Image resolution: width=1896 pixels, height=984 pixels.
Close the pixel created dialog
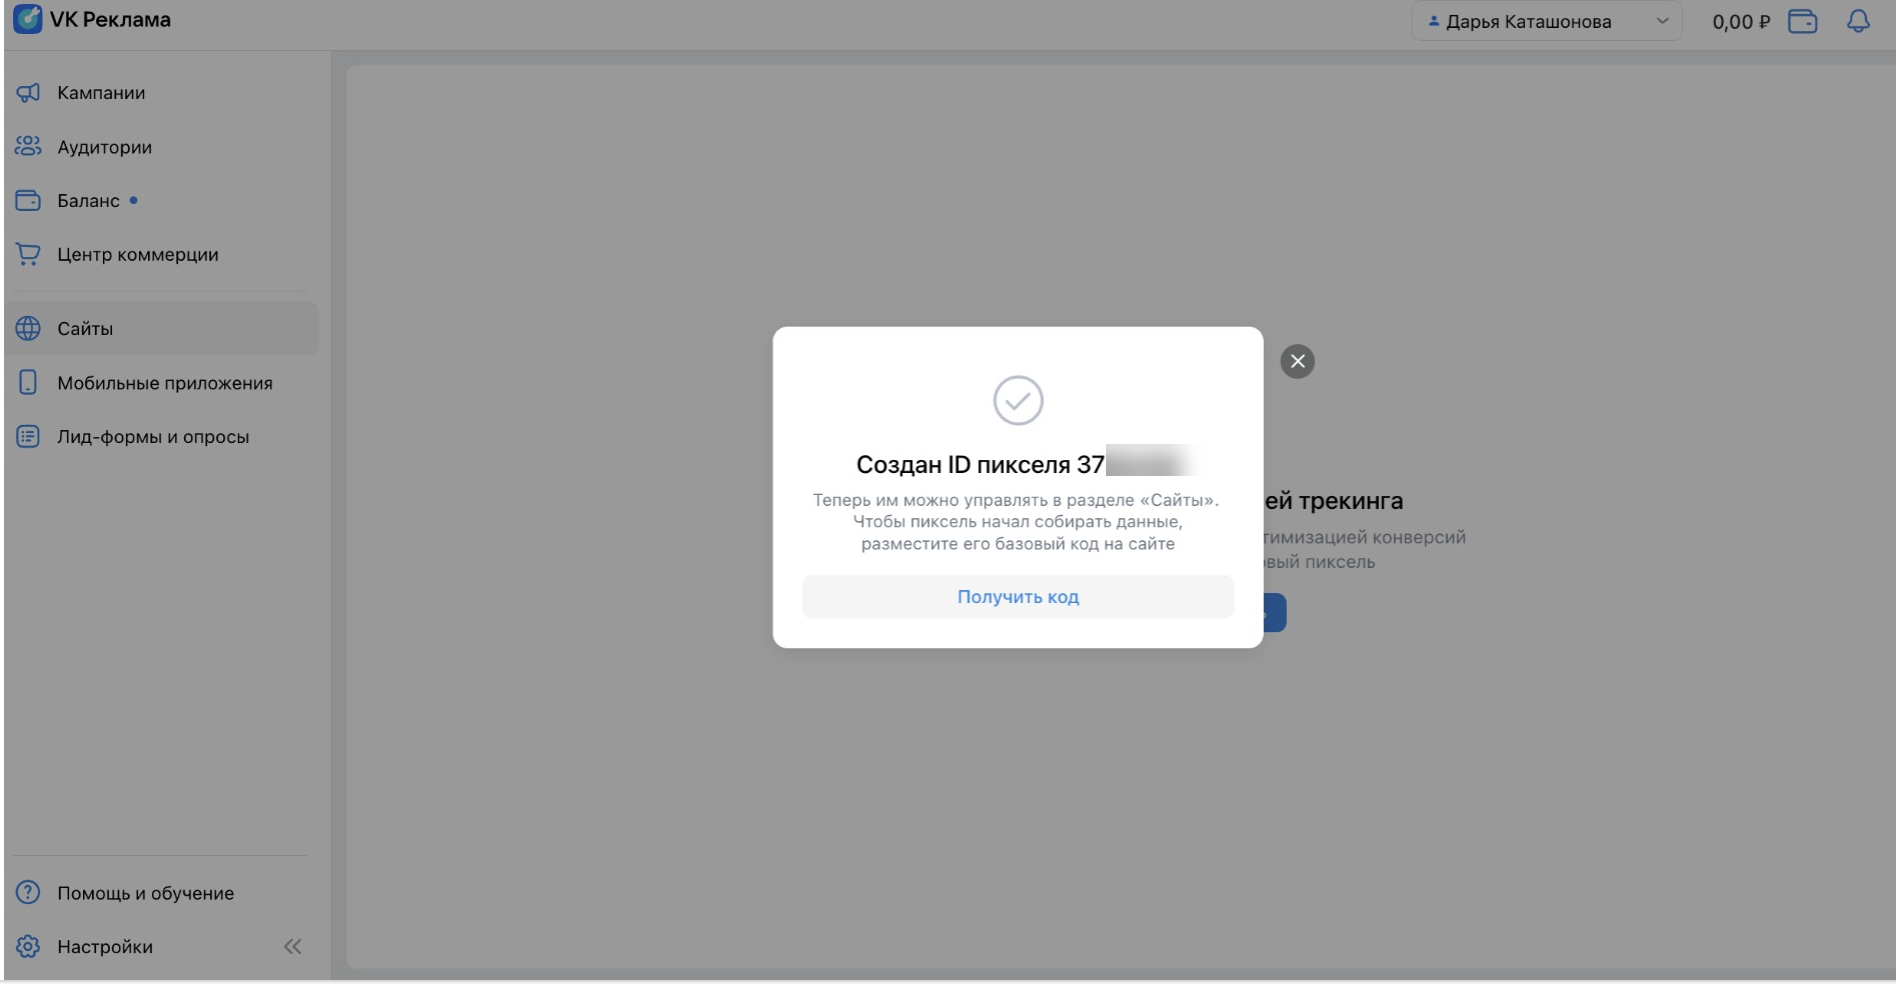(1297, 361)
